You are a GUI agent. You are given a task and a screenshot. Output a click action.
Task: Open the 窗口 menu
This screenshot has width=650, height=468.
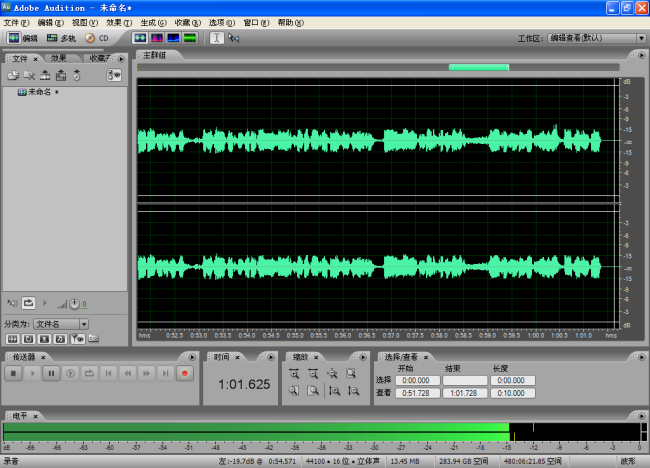tap(256, 23)
